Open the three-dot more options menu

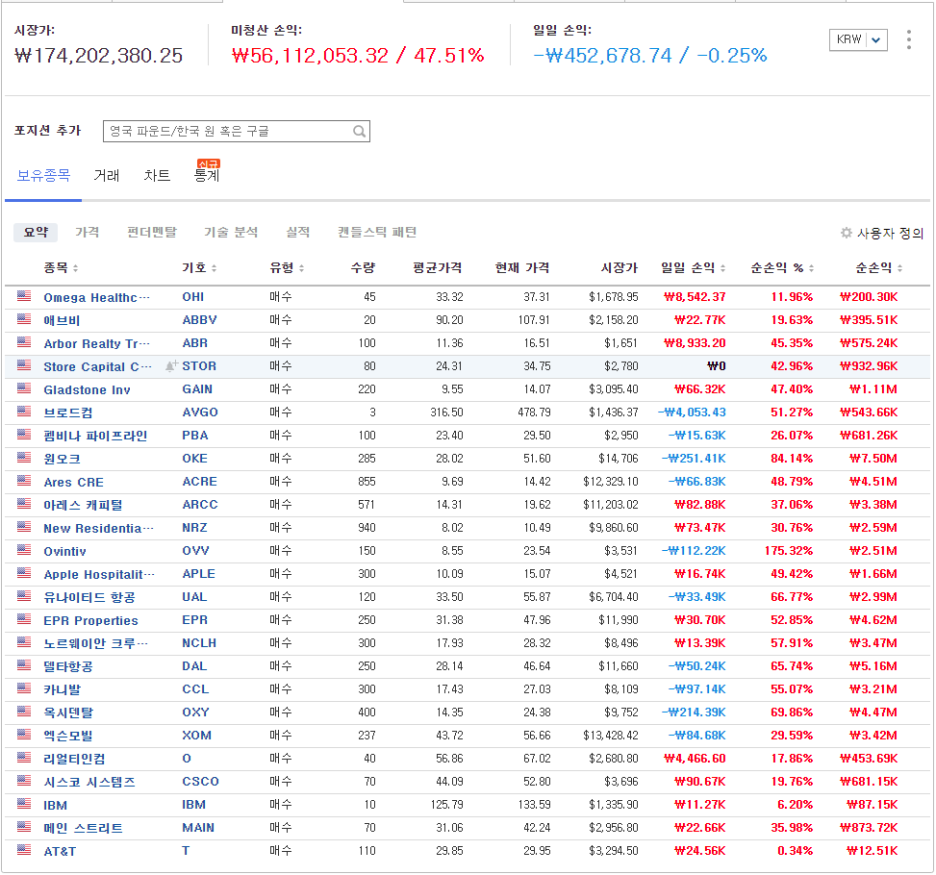909,40
